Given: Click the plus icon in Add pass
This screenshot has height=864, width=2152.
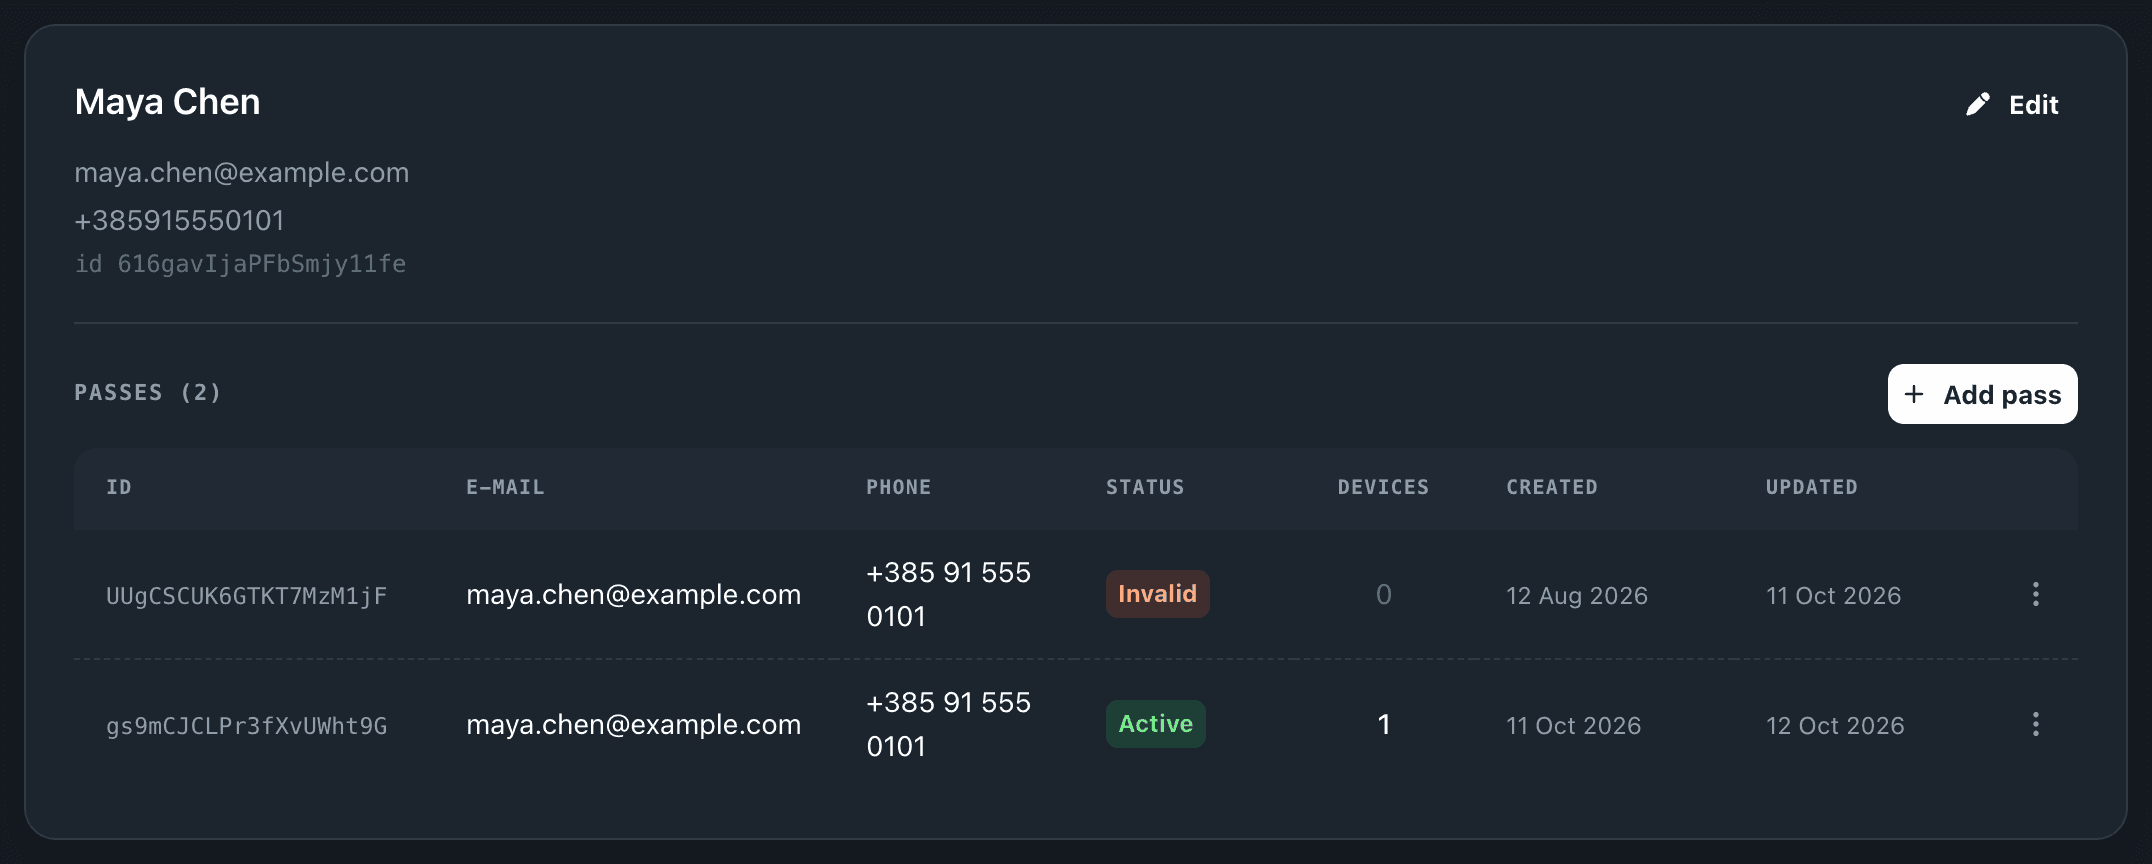Looking at the screenshot, I should 1913,394.
